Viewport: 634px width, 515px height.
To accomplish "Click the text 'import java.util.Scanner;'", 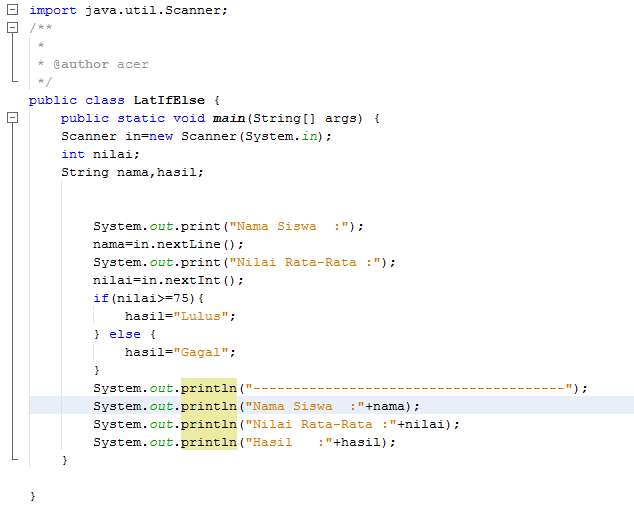I will (129, 10).
